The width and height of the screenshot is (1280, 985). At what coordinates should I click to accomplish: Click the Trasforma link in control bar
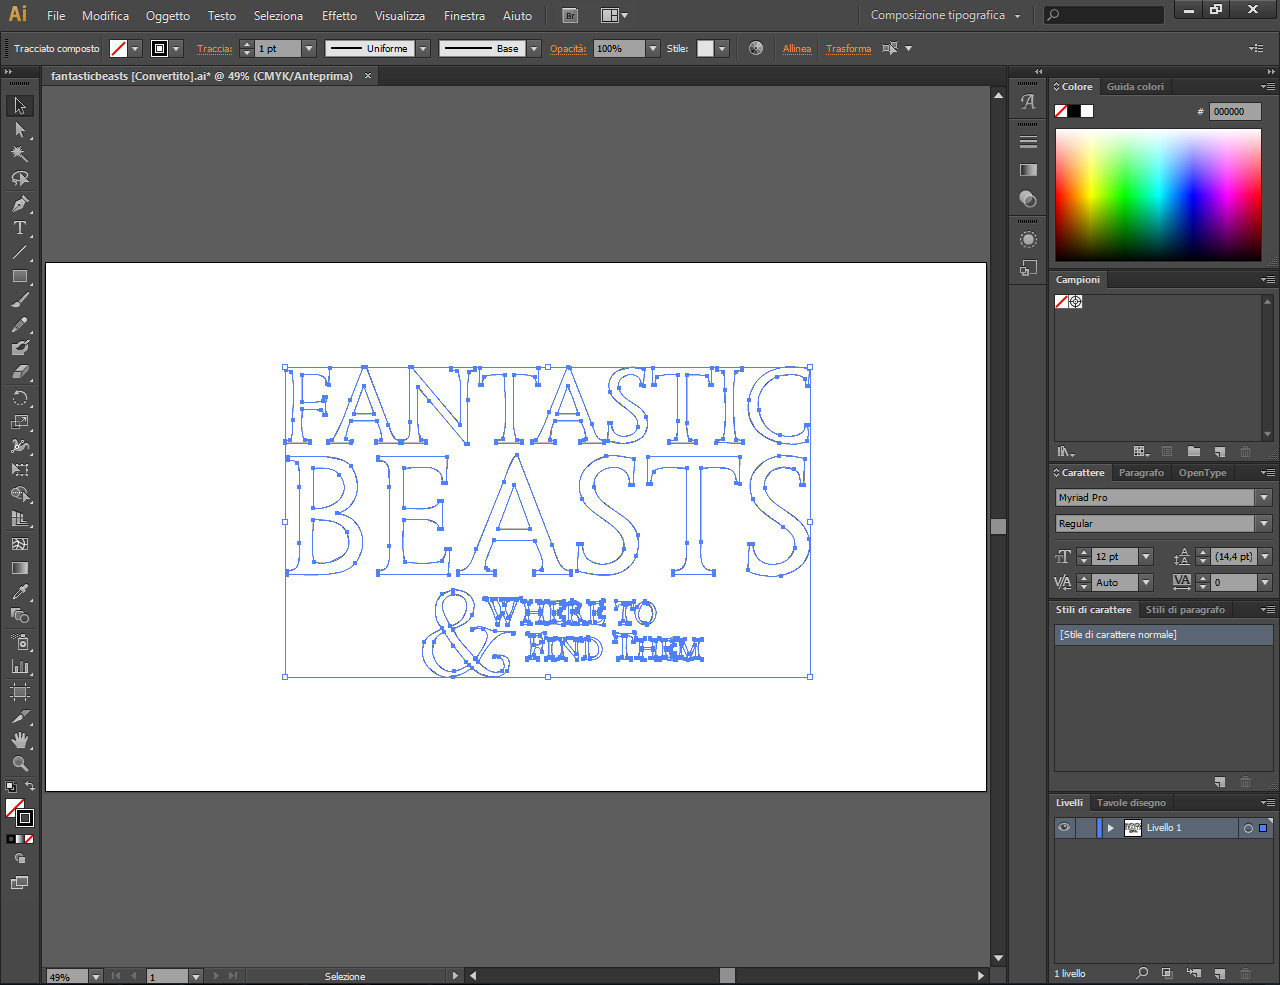tap(848, 49)
